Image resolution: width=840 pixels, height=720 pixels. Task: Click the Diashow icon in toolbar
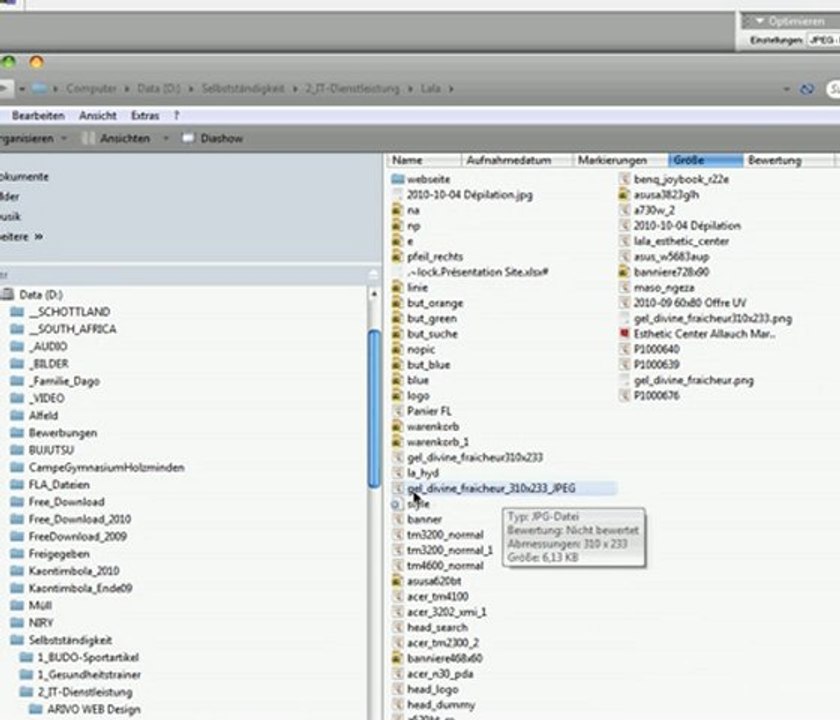coord(188,138)
